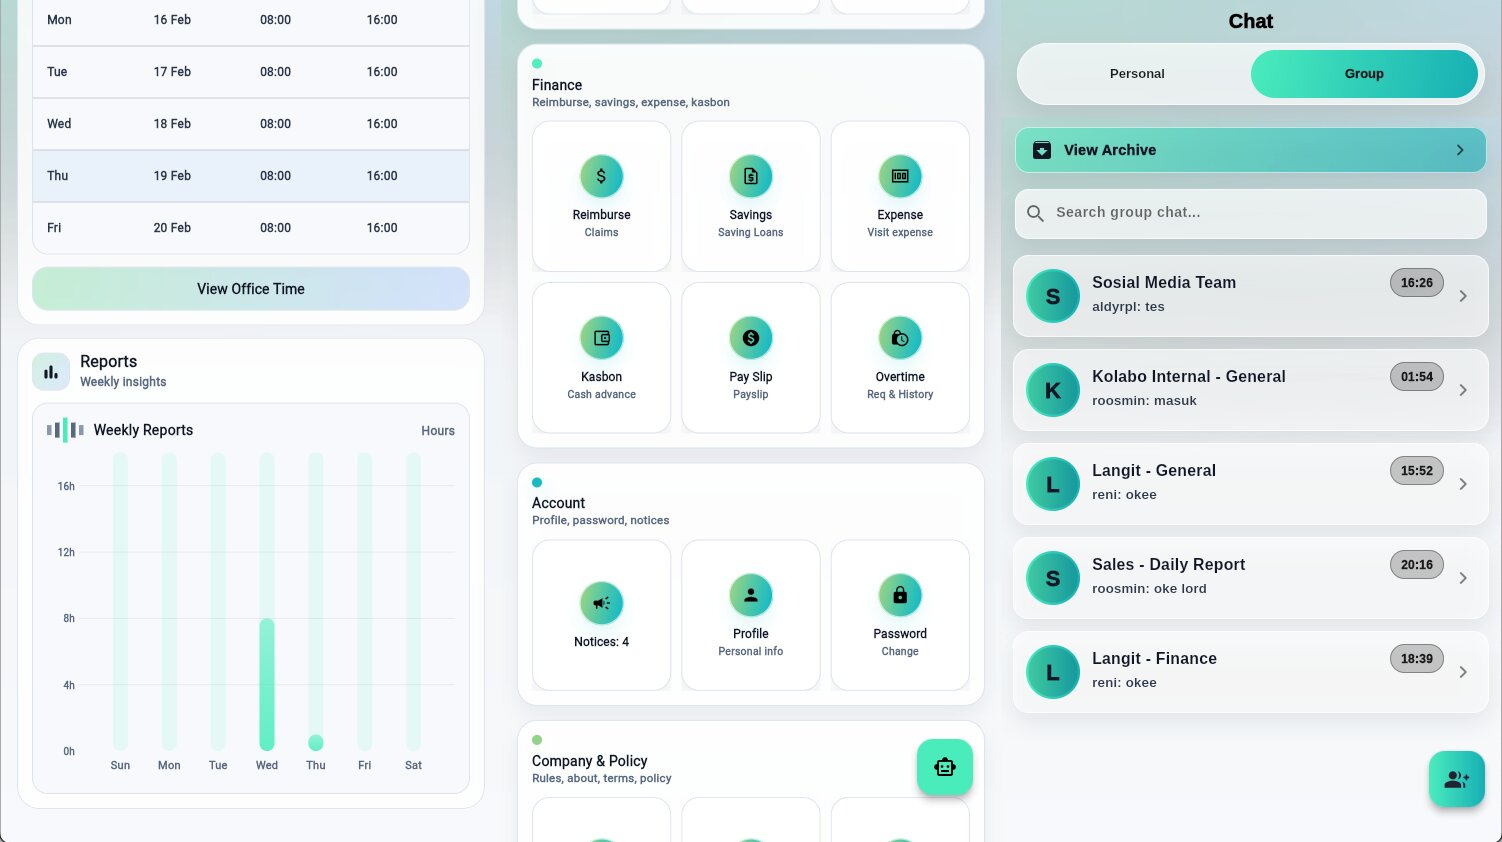Screen dimensions: 1502x842
Task: Open the Profile personal info card
Action: (x=750, y=615)
